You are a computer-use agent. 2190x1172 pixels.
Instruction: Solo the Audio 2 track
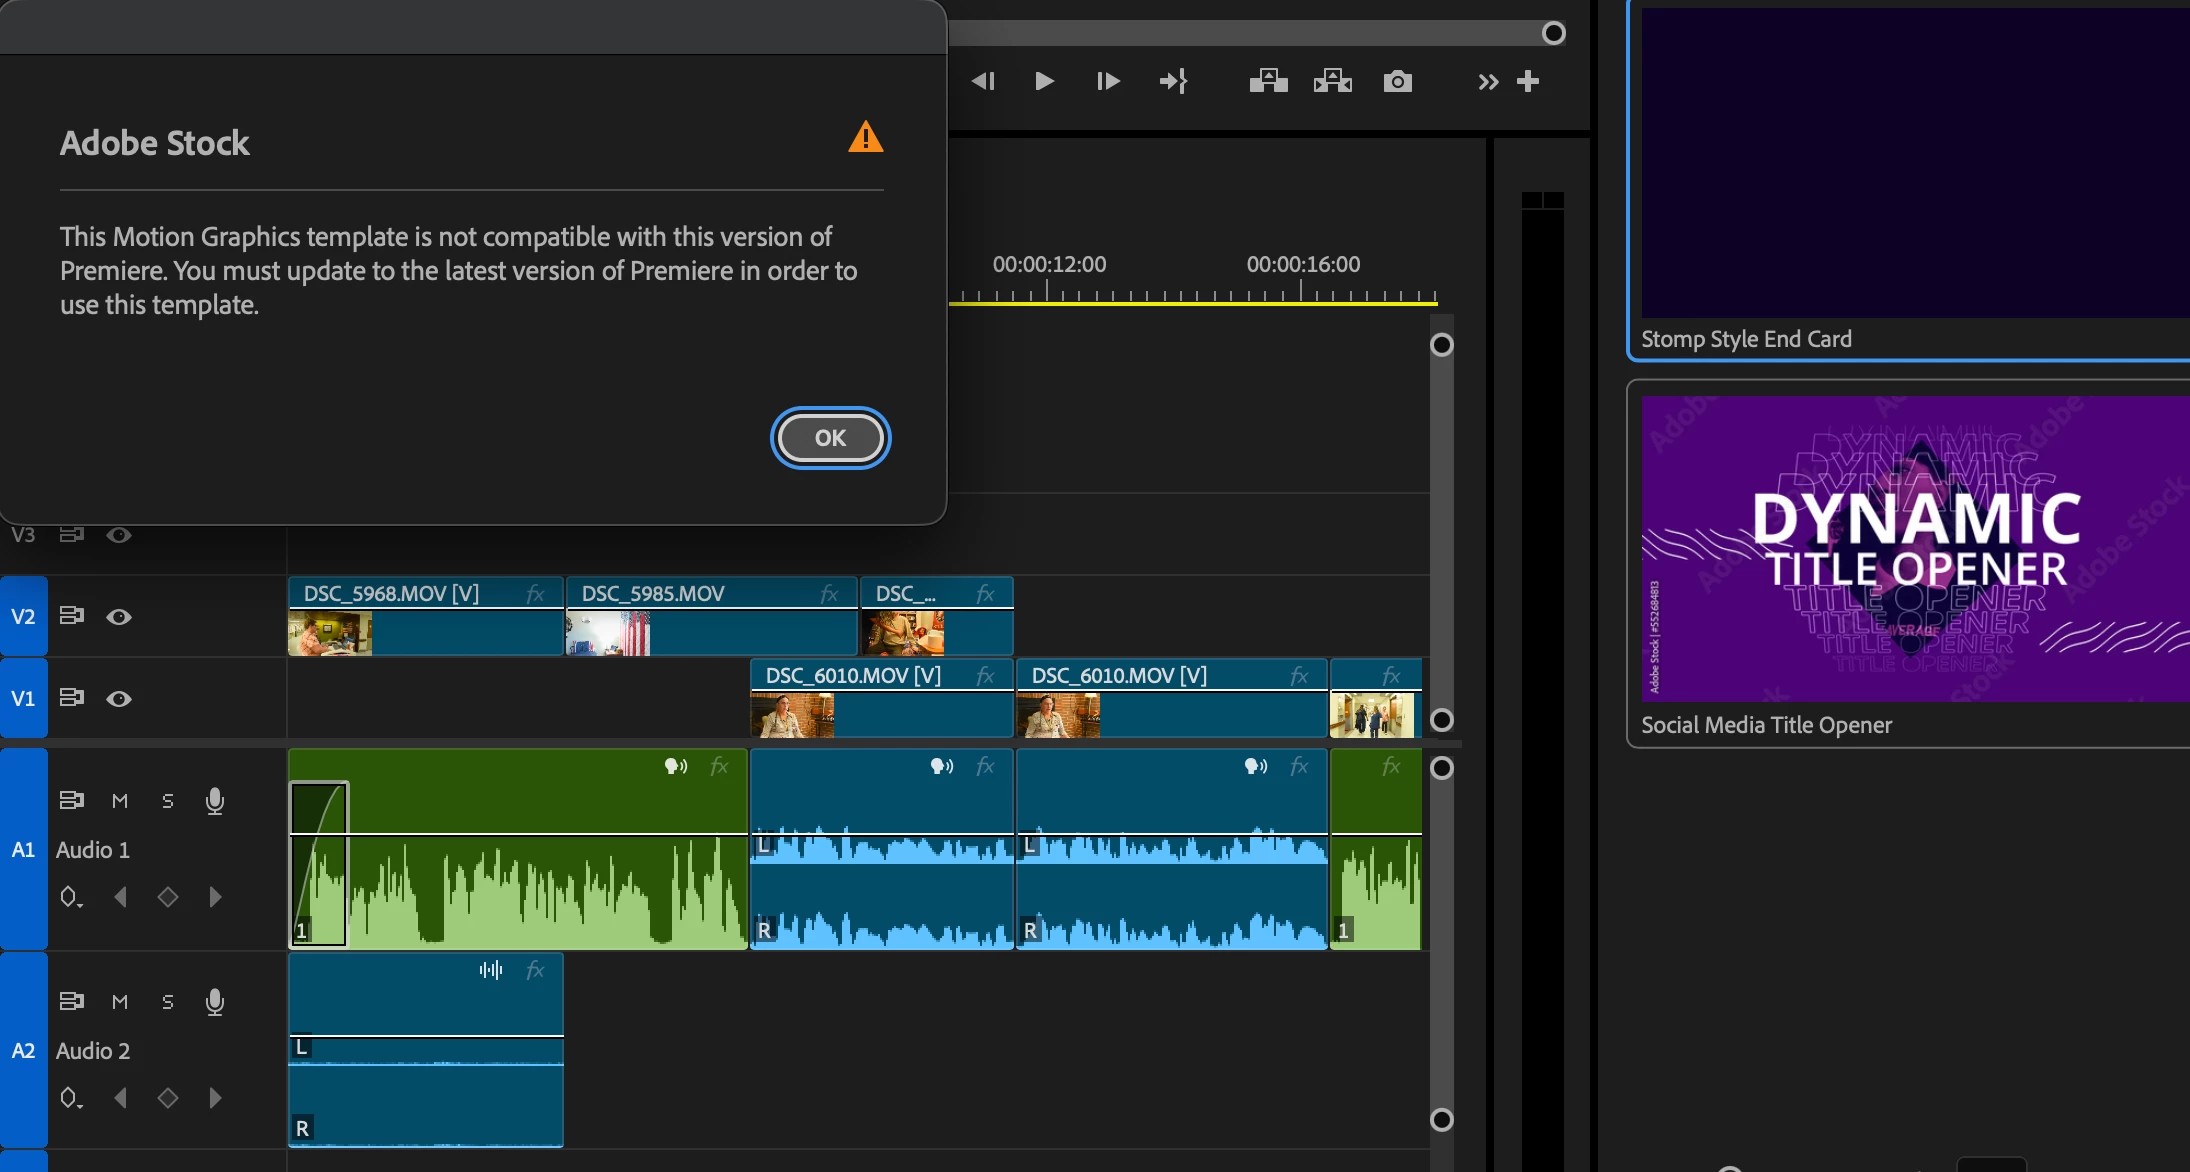pyautogui.click(x=168, y=1002)
